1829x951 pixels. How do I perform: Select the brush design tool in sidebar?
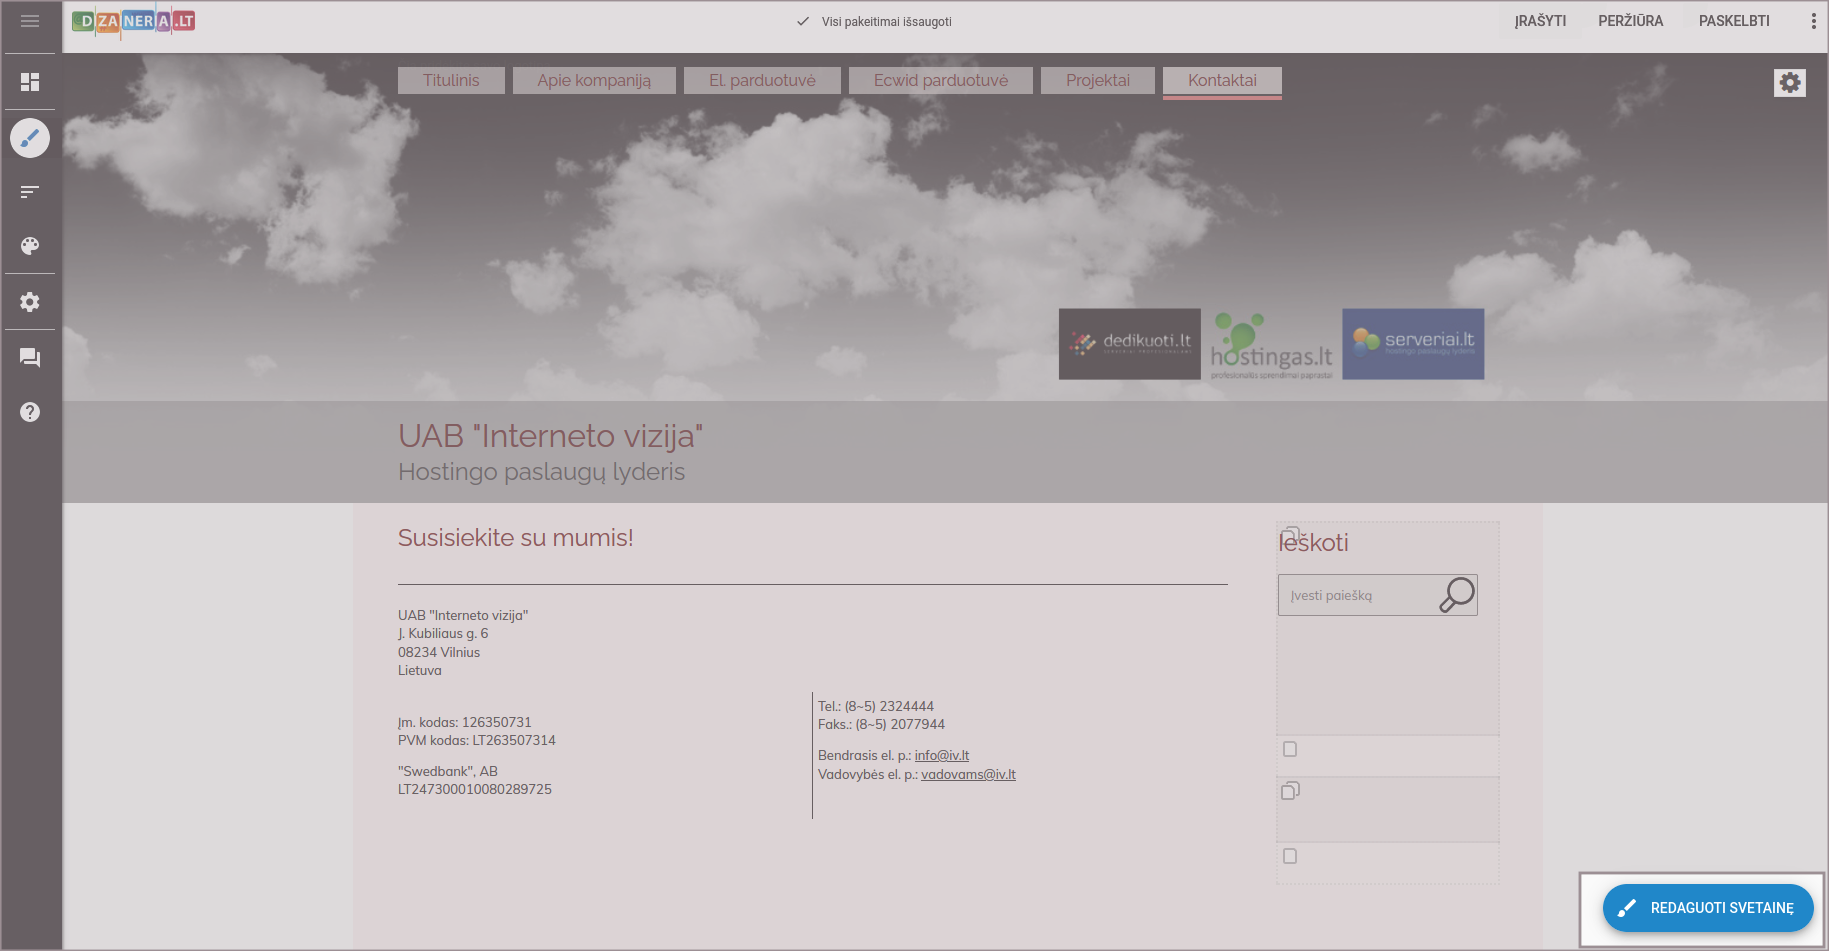[30, 138]
